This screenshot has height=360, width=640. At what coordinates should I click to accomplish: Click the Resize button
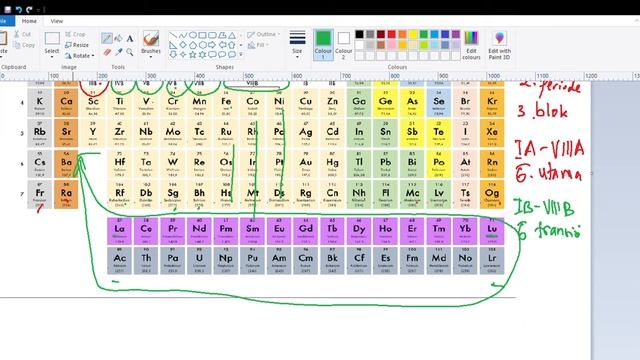(x=77, y=45)
